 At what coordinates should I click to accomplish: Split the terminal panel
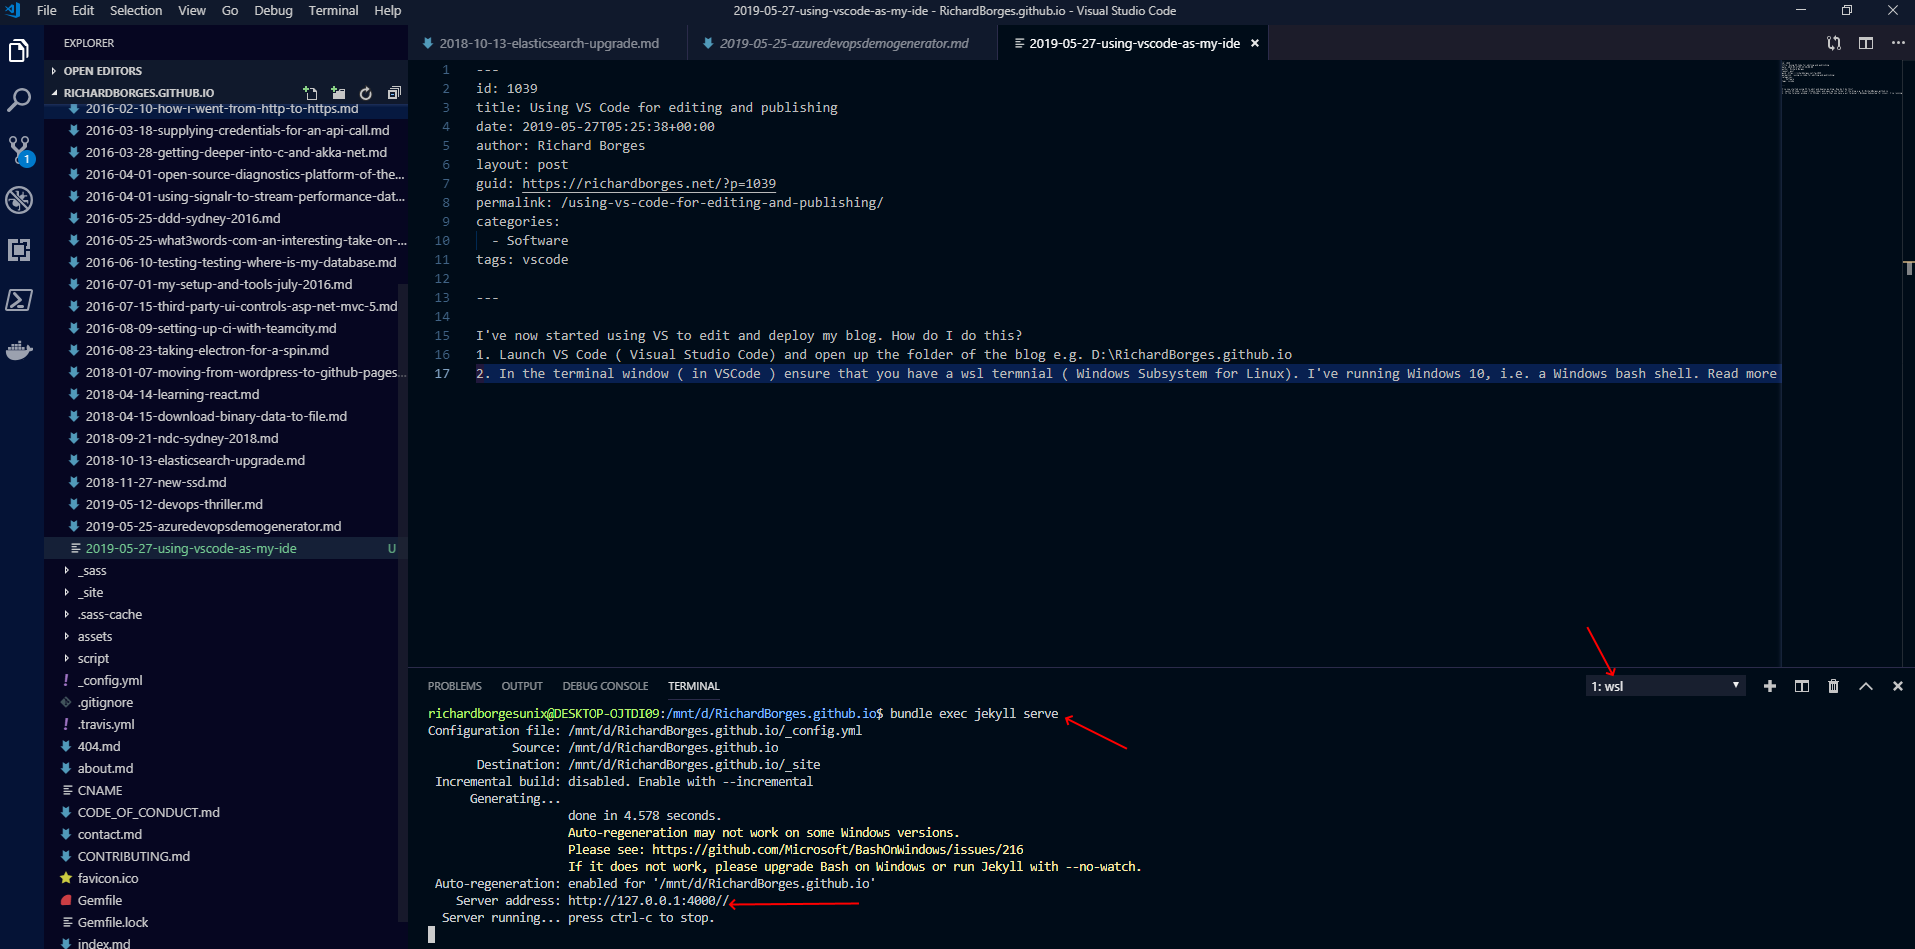(1802, 686)
